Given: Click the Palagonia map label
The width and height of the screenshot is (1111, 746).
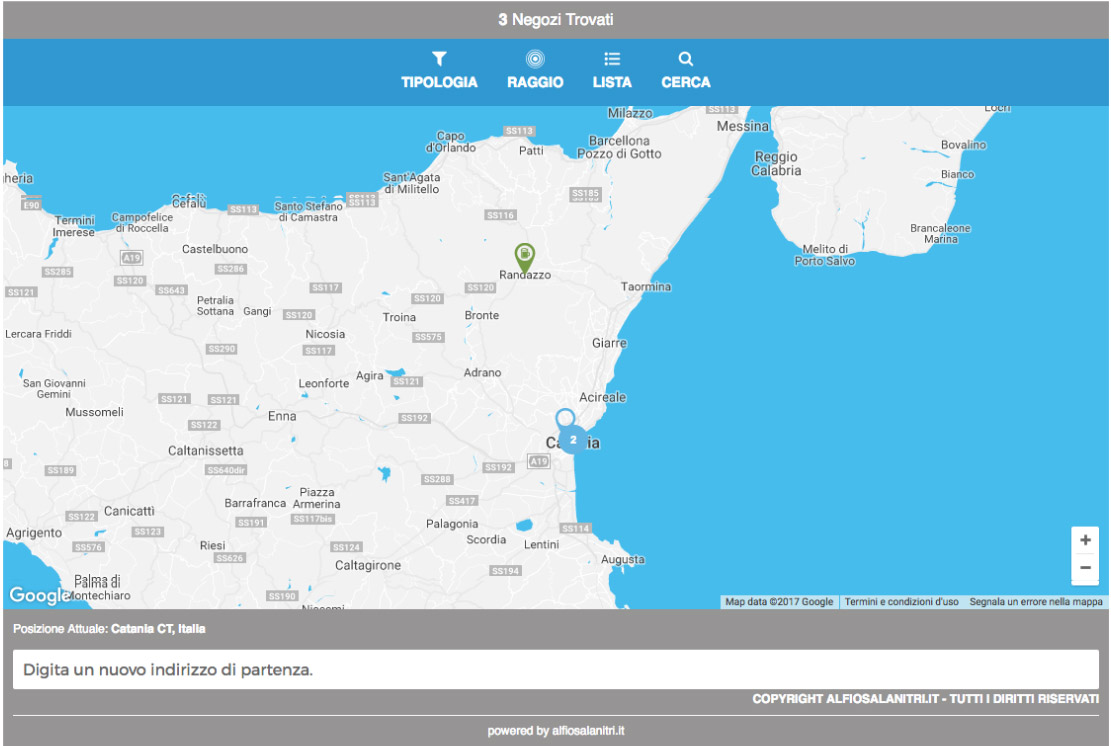Looking at the screenshot, I should point(452,524).
